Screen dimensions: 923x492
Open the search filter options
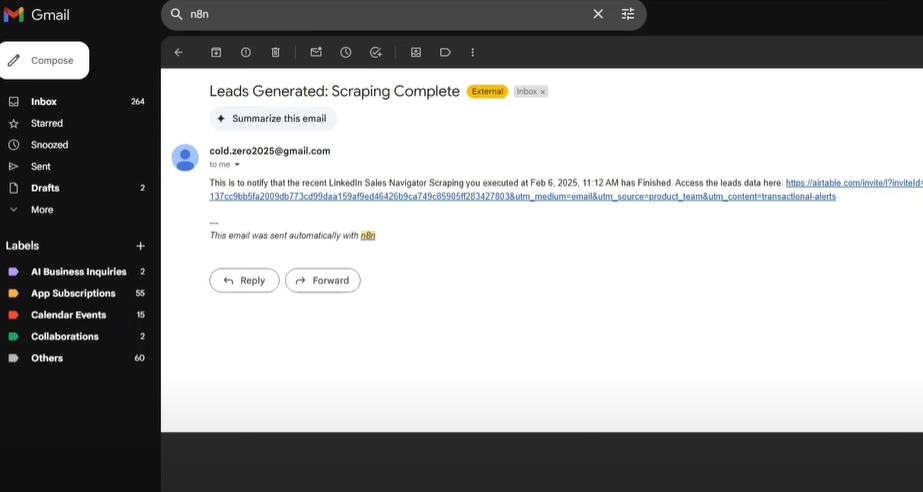coord(628,14)
